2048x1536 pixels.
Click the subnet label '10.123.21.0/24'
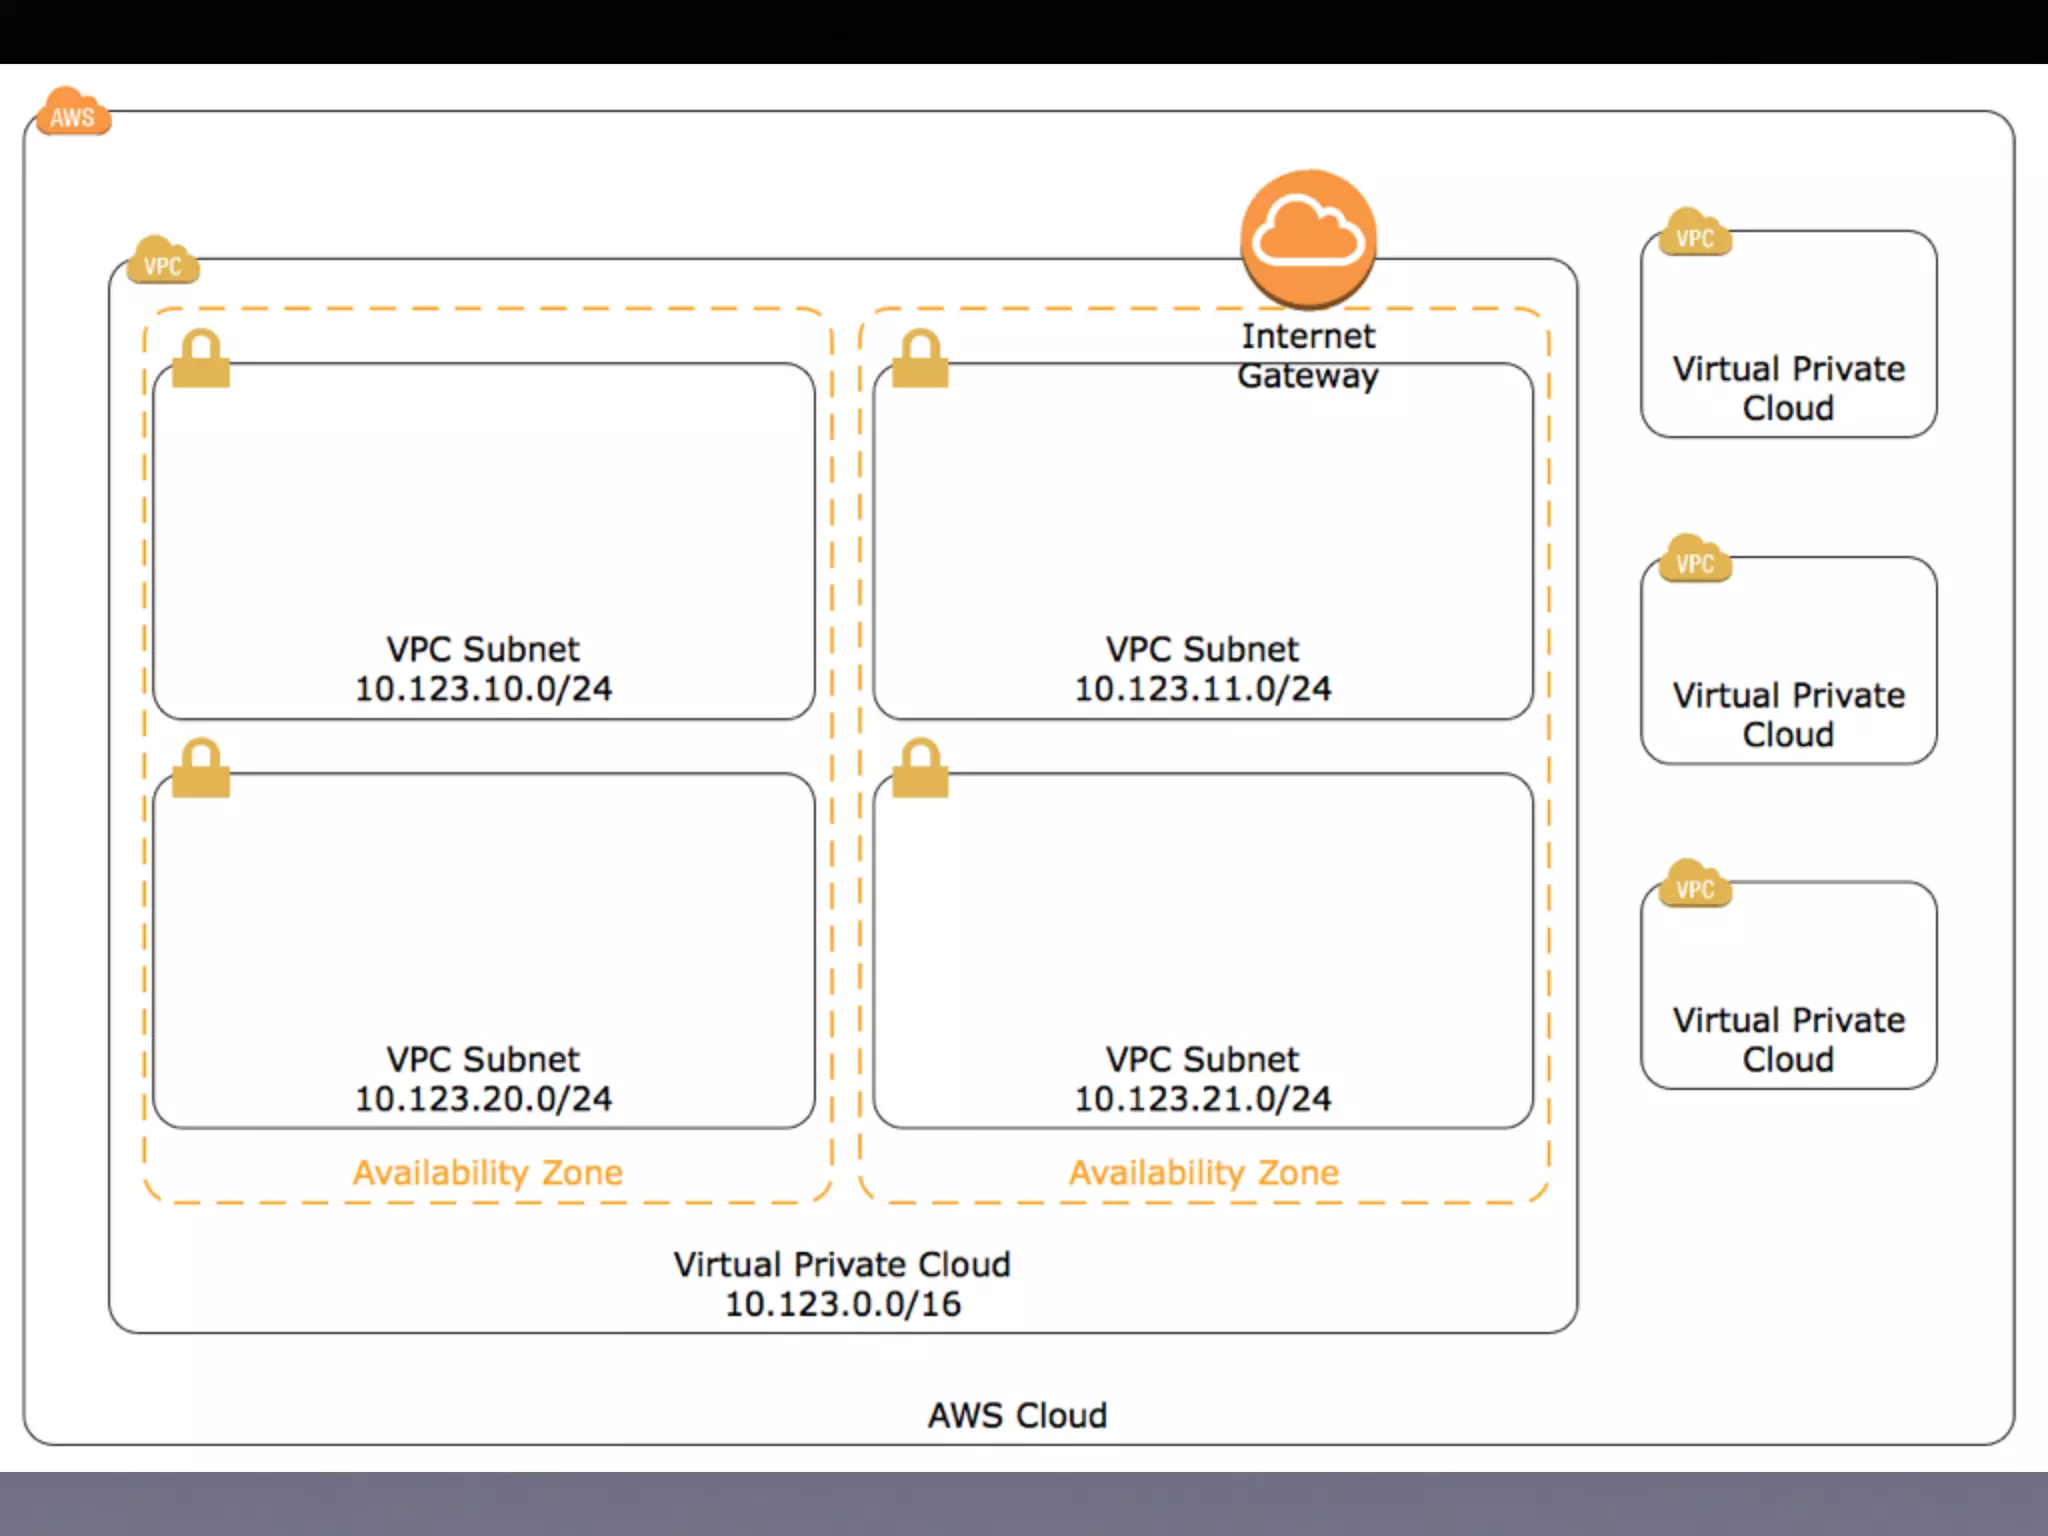coord(1202,1099)
